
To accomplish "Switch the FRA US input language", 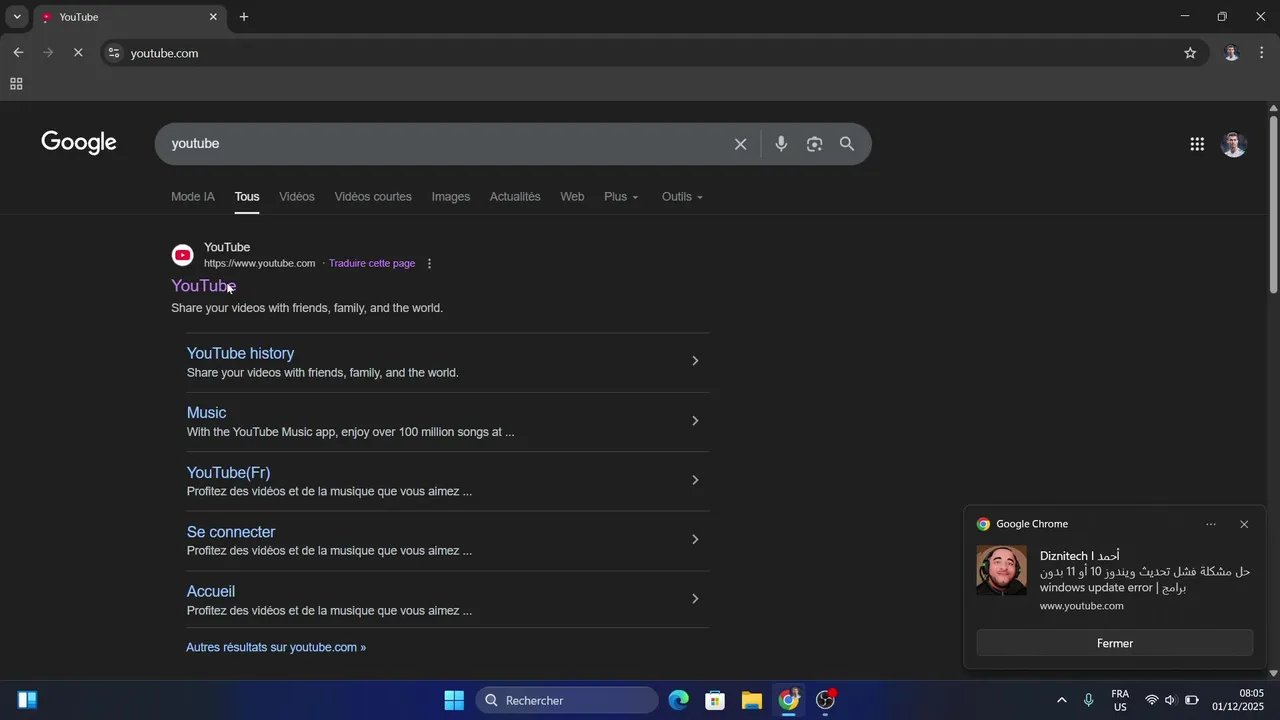I will point(1120,700).
